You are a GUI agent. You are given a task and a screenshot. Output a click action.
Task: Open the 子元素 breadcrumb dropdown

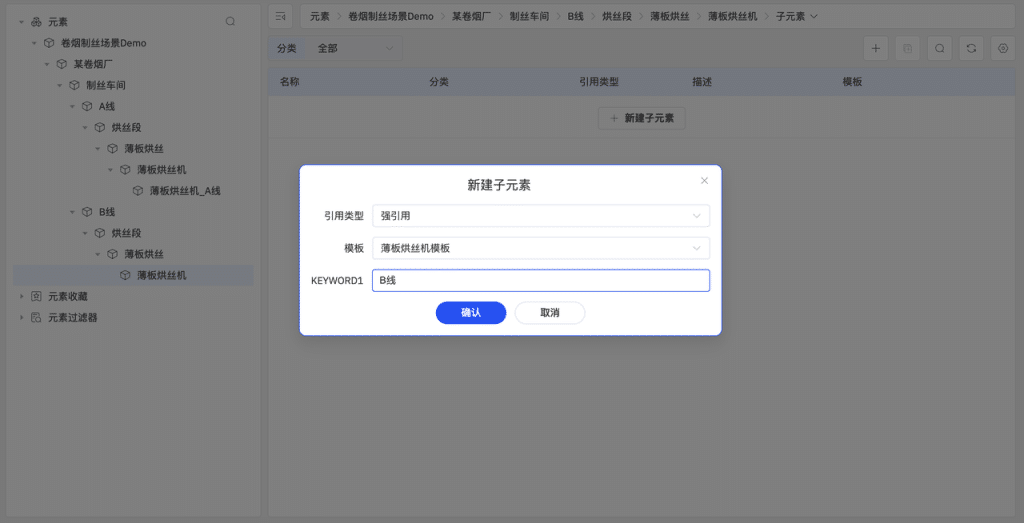click(x=796, y=16)
